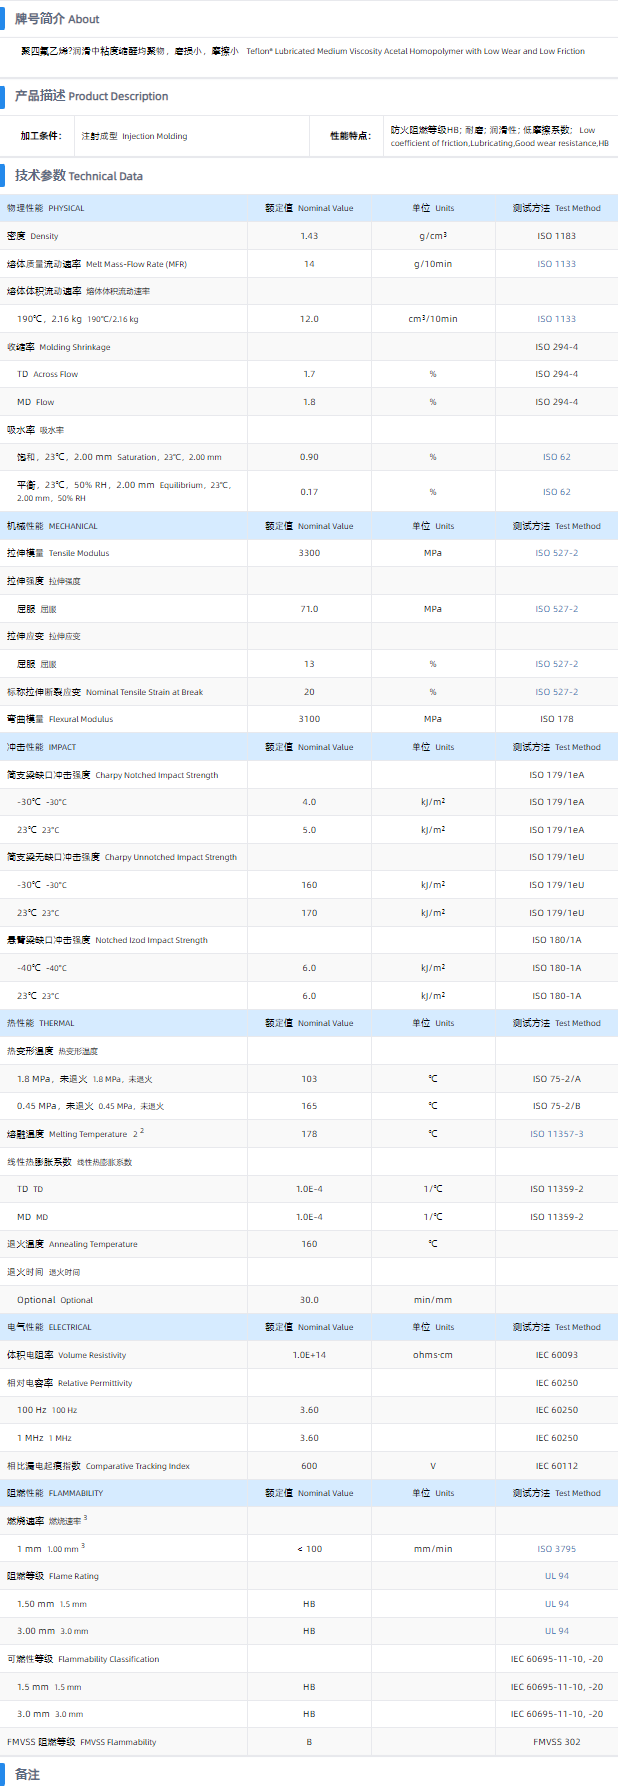This screenshot has height=1792, width=618.
Task: Select the 产品描述 Product Description heading
Action: (91, 96)
